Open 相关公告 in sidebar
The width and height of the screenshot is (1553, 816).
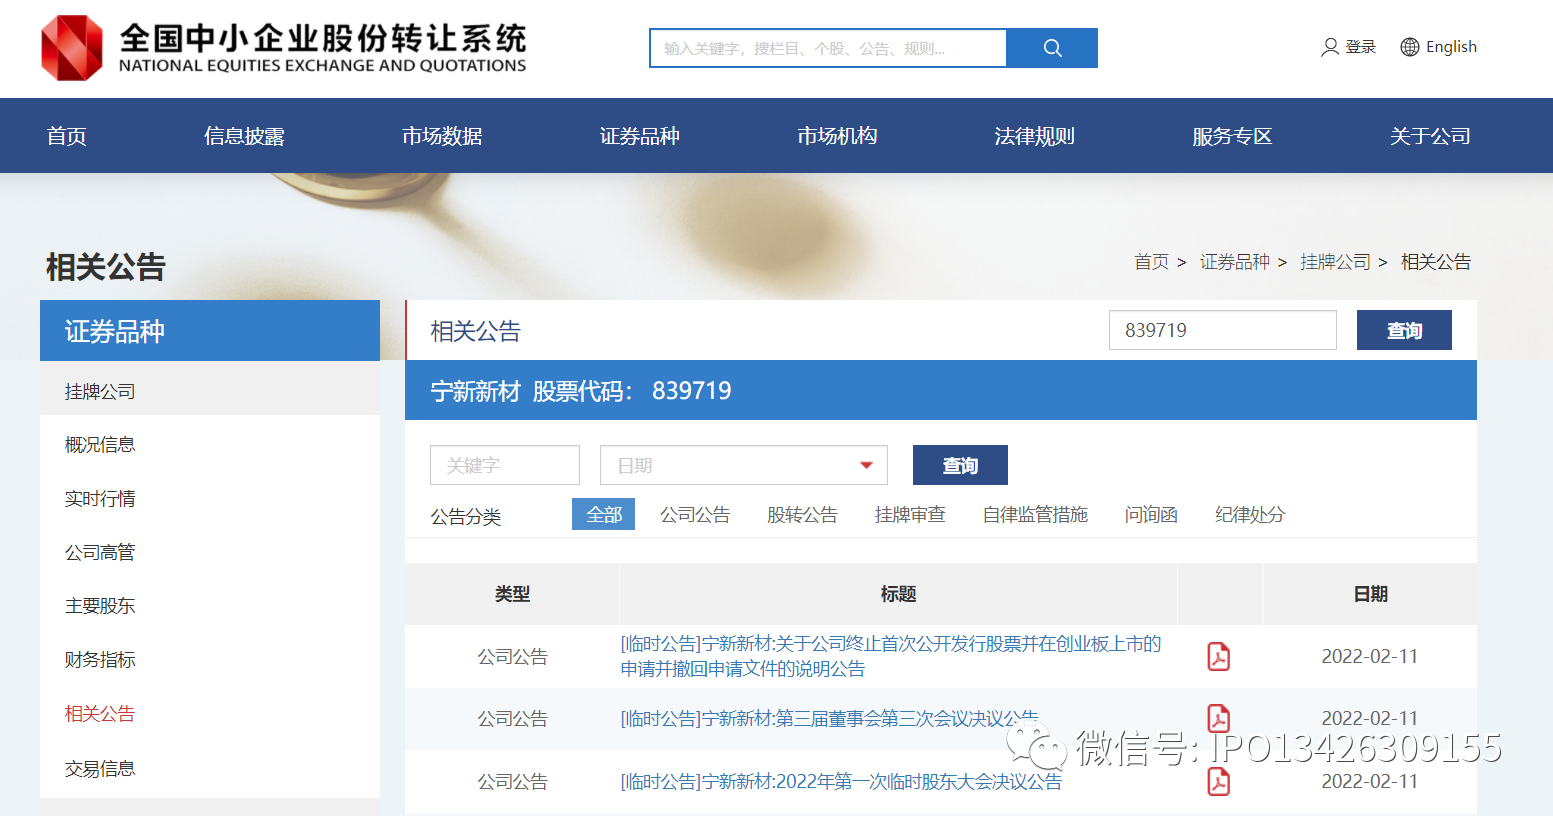(x=100, y=713)
